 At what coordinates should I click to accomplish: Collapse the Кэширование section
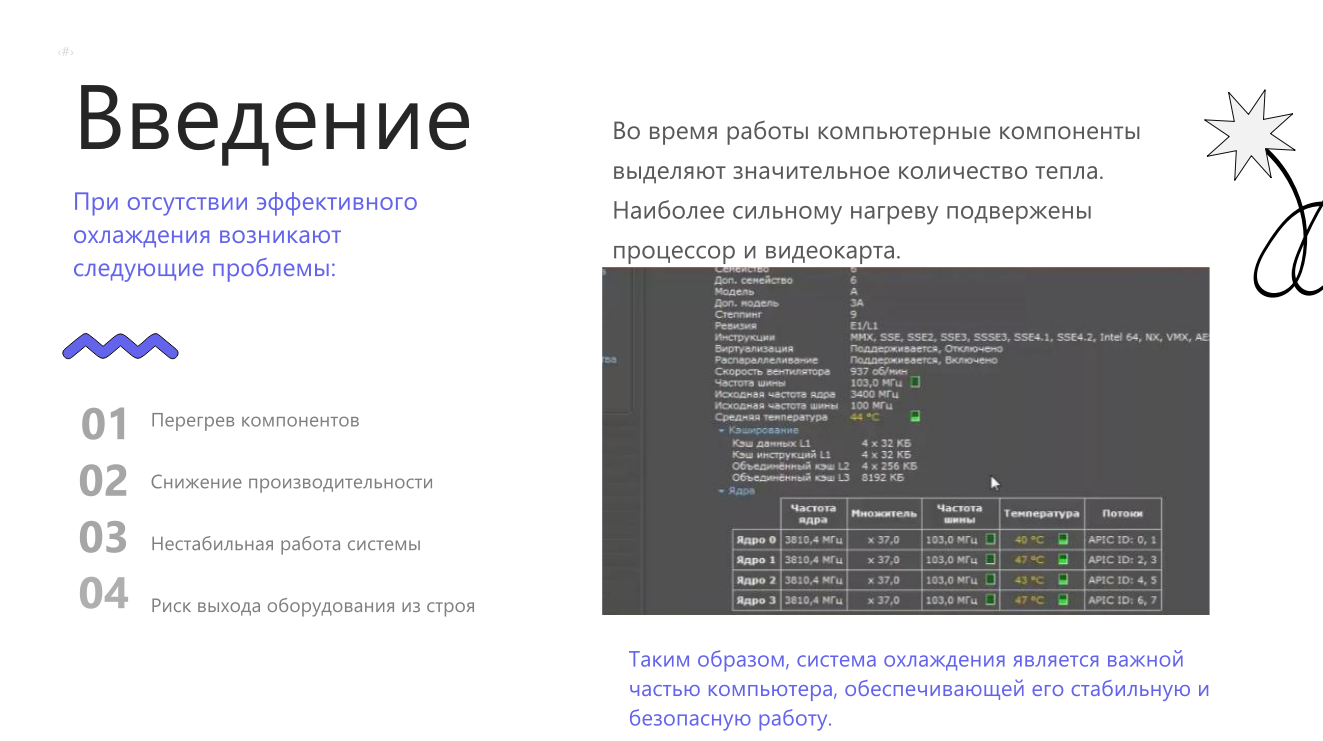pos(722,430)
